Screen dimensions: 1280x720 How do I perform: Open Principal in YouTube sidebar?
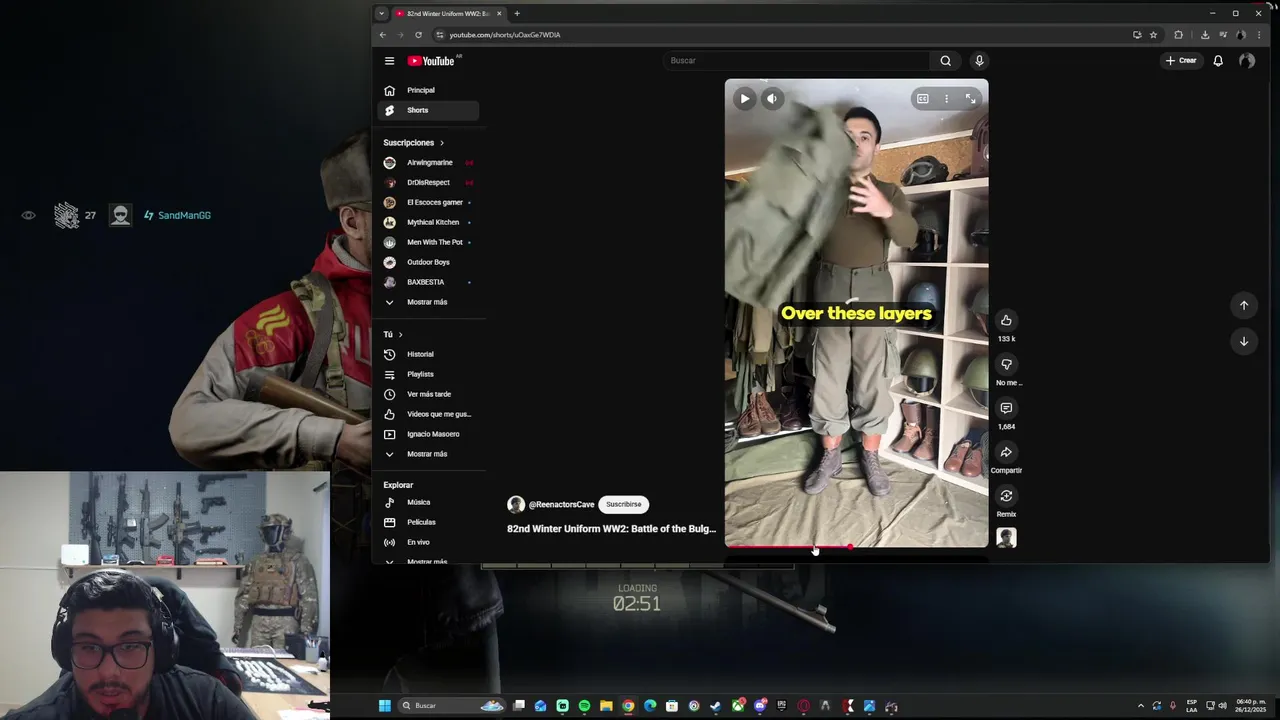click(x=429, y=90)
